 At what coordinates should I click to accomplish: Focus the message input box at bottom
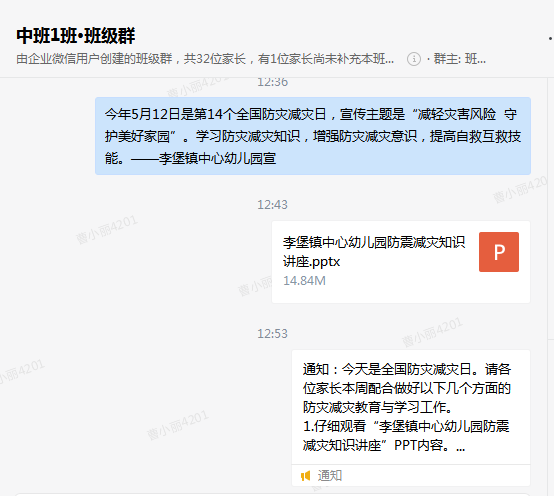pos(272,495)
